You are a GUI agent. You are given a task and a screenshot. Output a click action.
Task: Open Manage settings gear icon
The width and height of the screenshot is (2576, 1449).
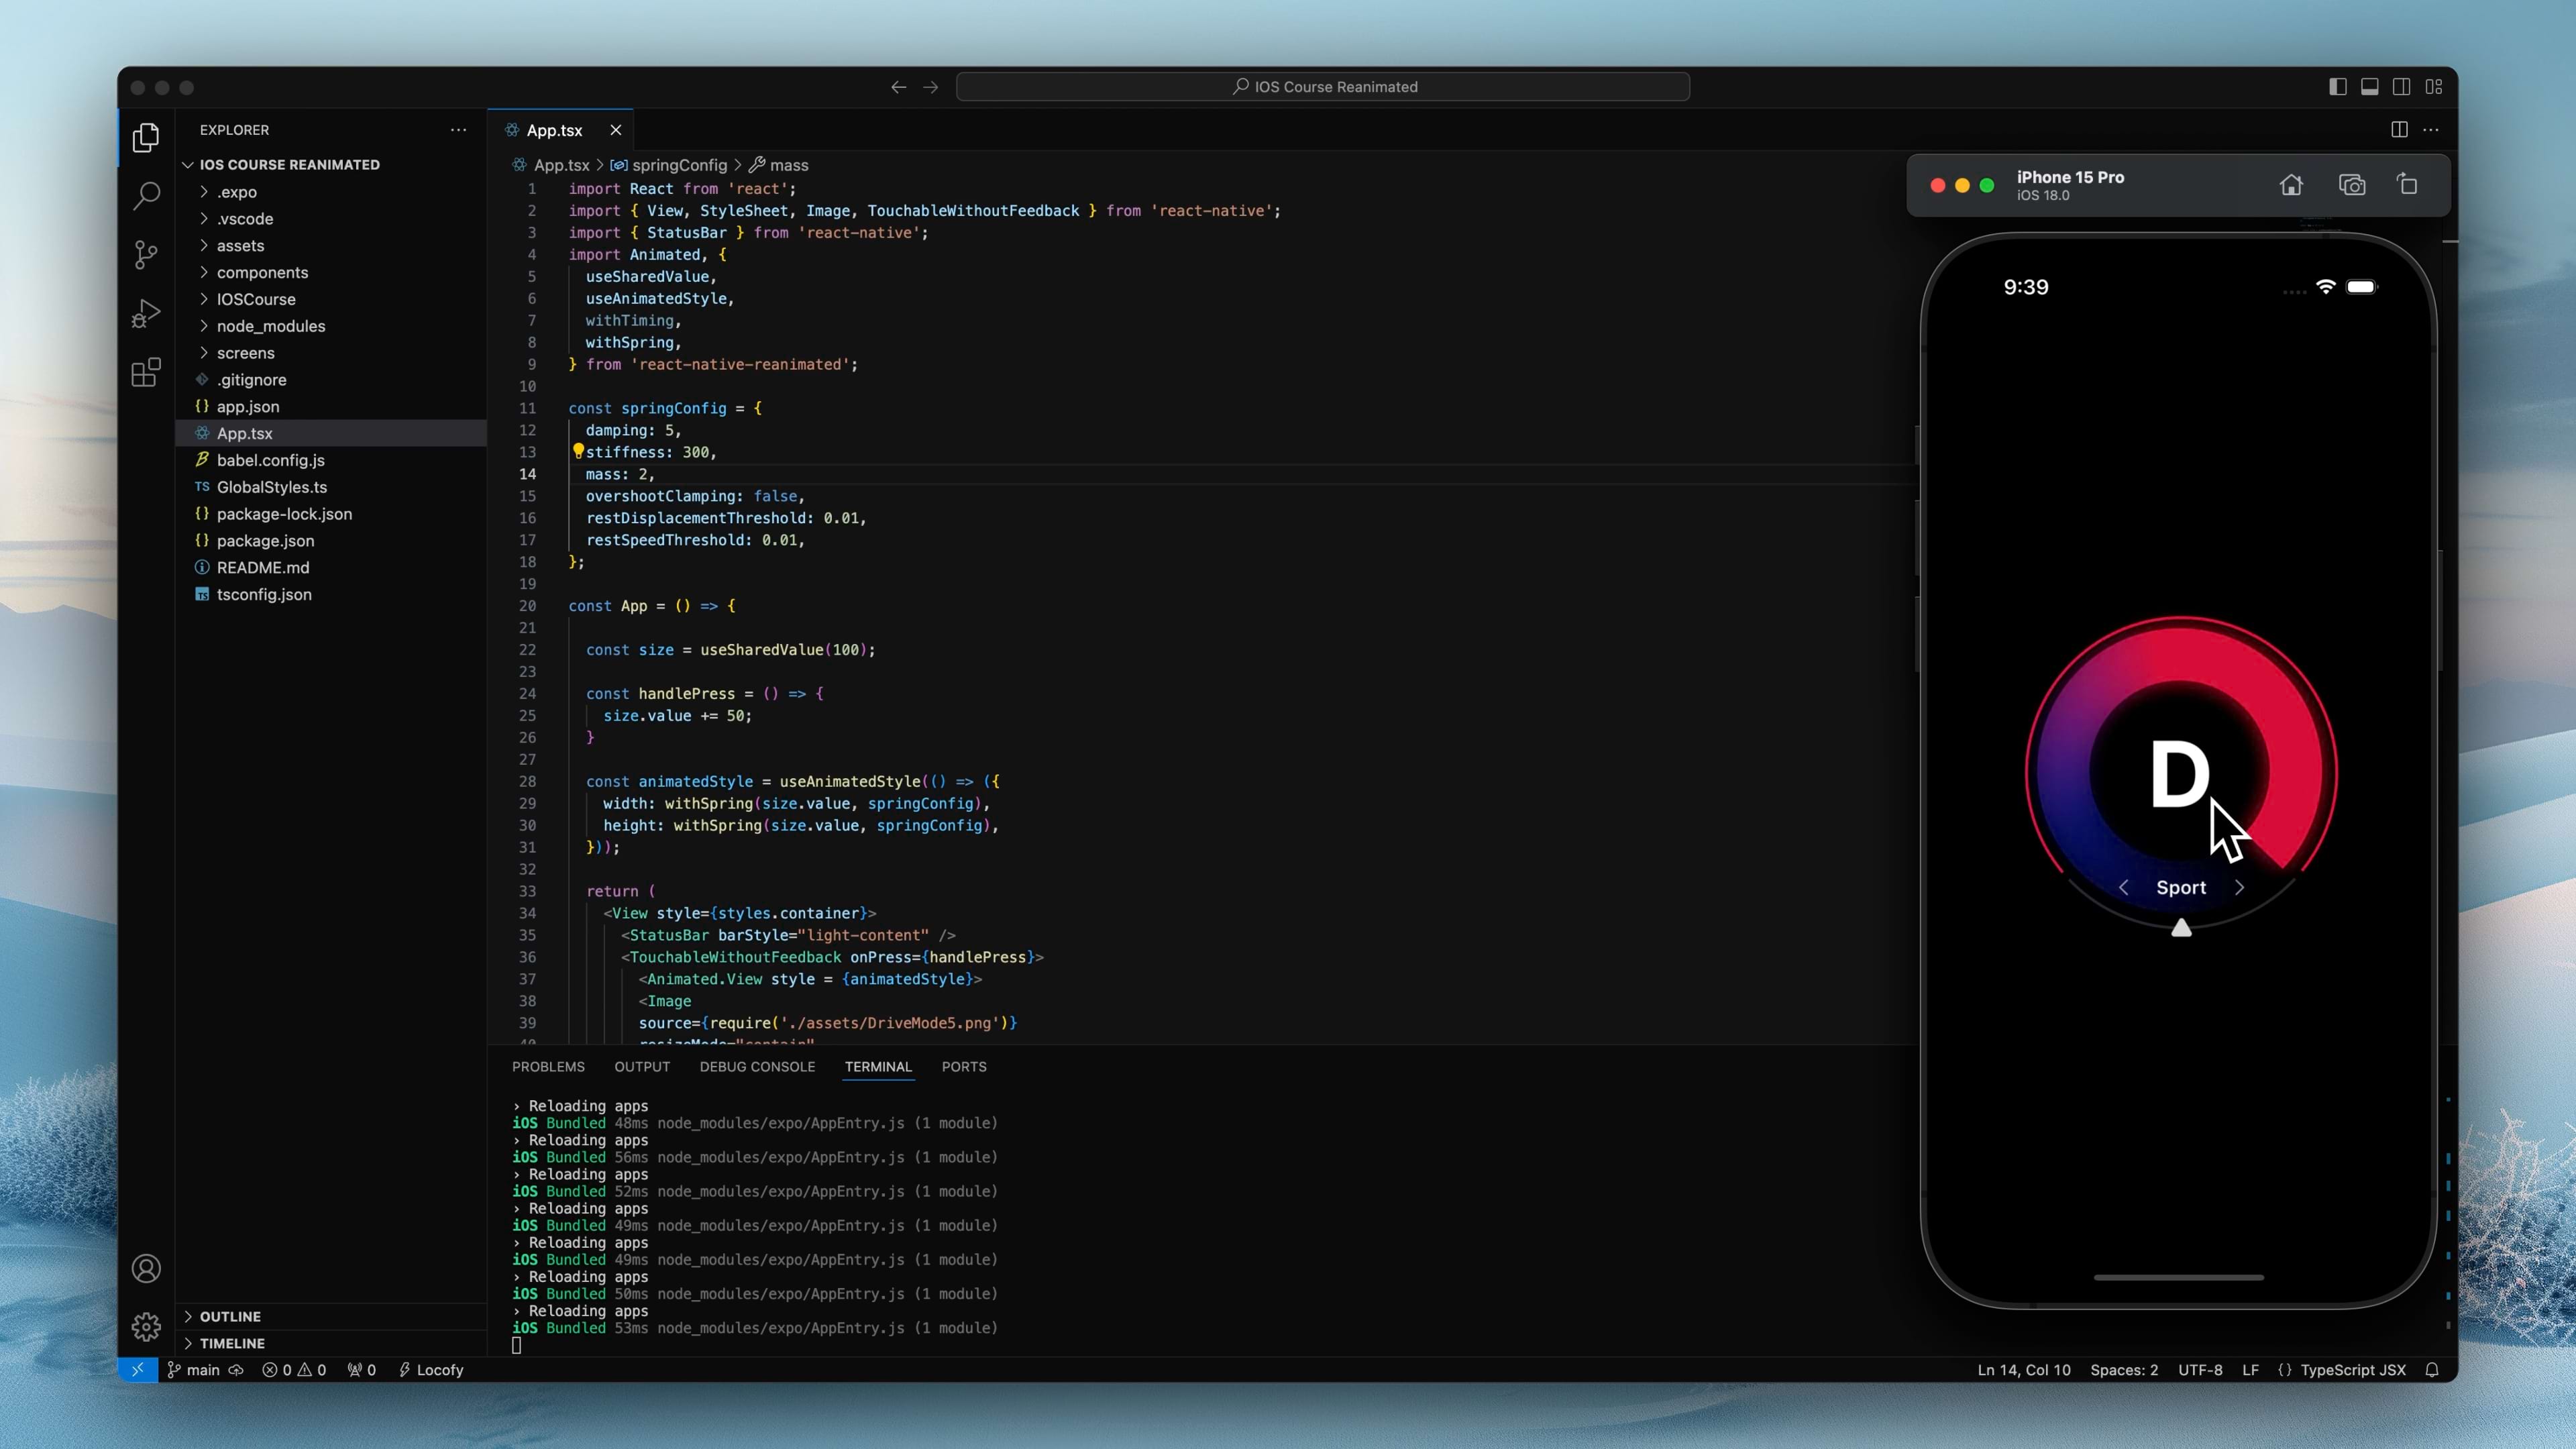click(x=146, y=1327)
